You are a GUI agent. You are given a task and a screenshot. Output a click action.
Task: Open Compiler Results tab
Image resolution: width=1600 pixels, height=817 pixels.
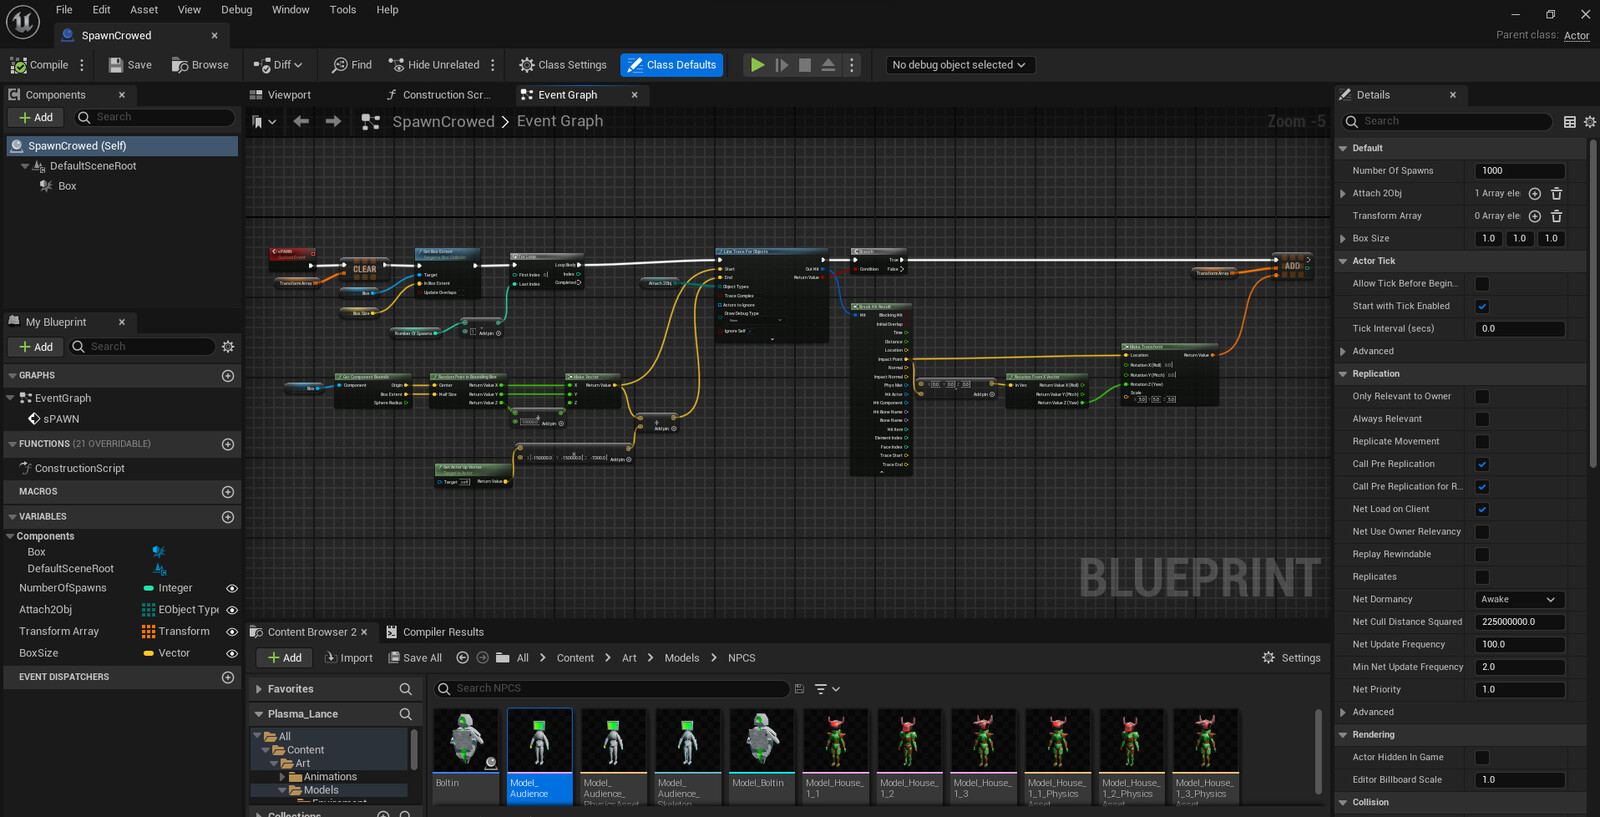(435, 632)
